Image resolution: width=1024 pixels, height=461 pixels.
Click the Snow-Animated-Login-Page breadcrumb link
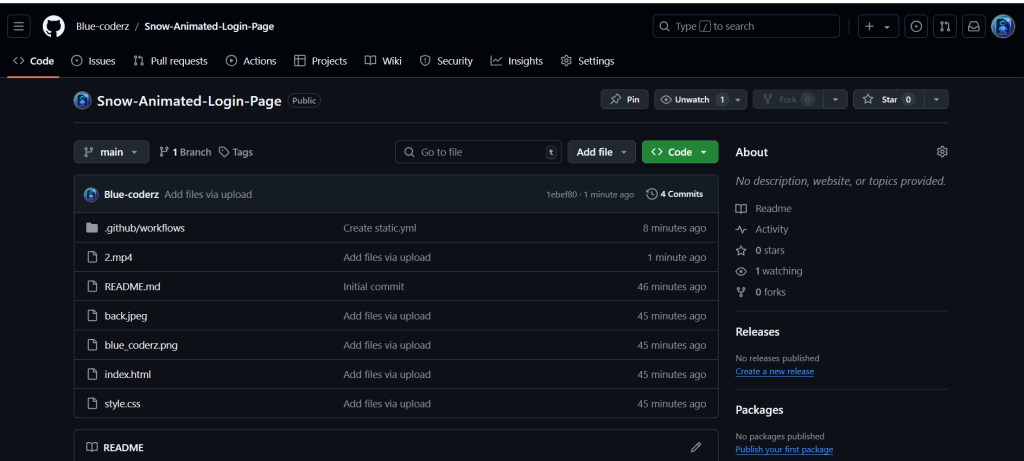(x=209, y=26)
